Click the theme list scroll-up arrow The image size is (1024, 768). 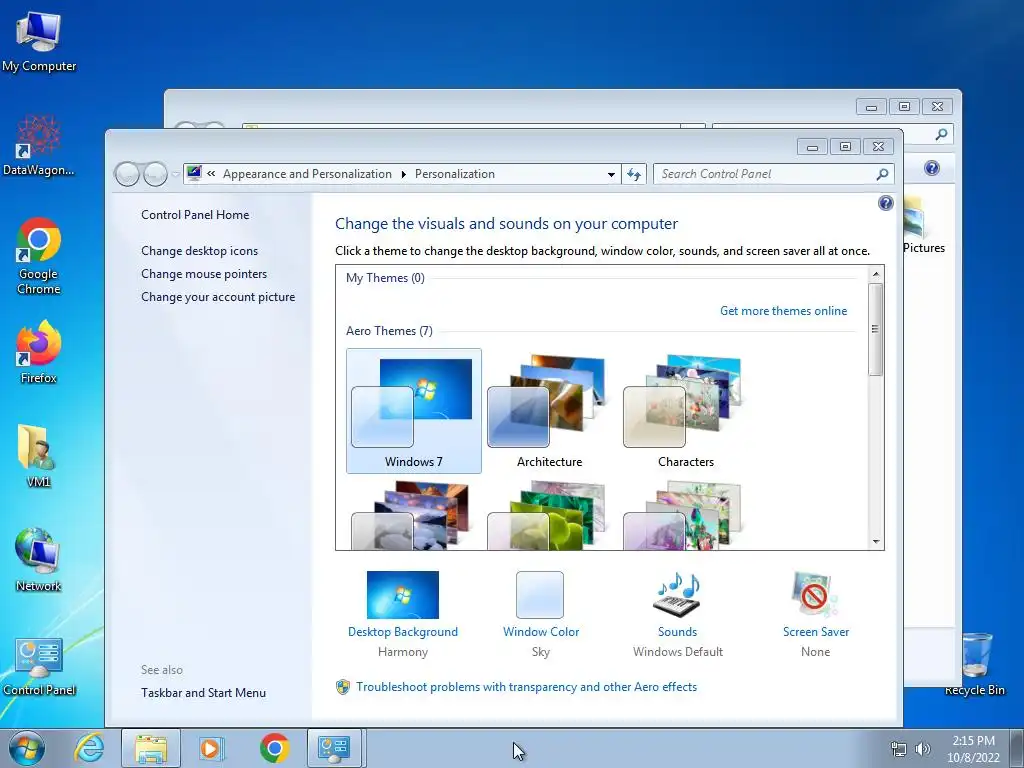click(876, 273)
